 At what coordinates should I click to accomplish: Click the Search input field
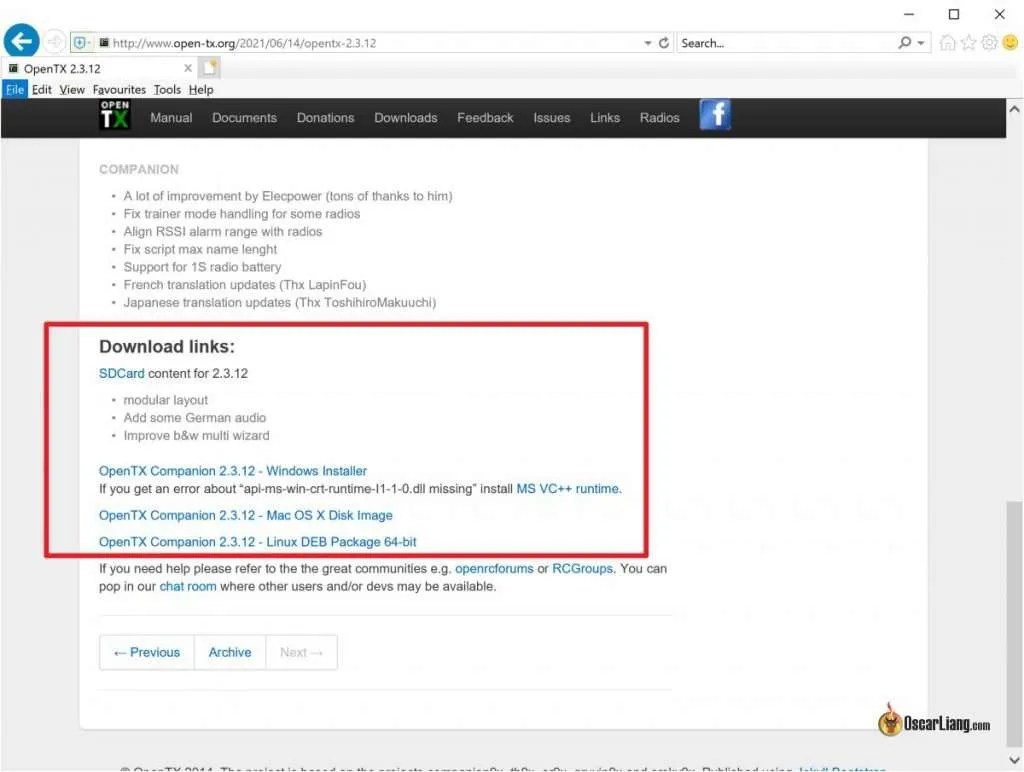point(787,43)
